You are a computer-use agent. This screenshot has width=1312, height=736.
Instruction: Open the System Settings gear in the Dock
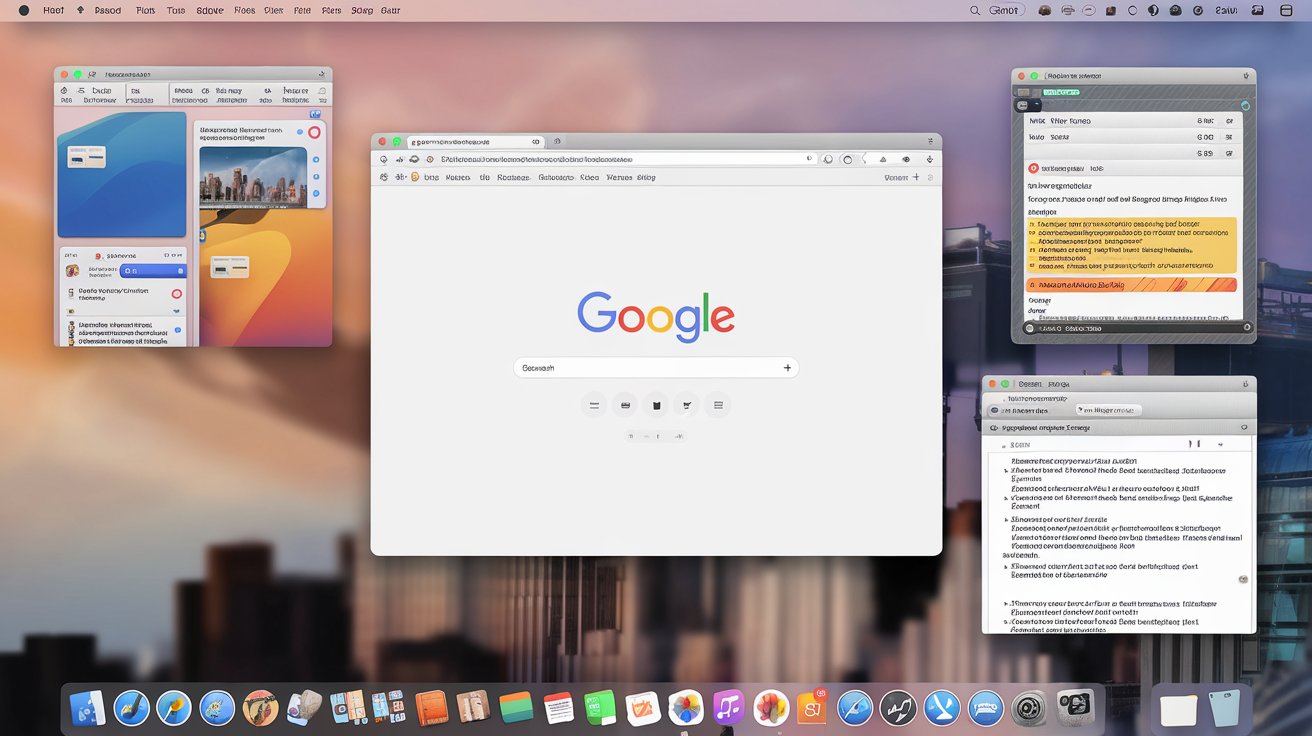[1028, 708]
